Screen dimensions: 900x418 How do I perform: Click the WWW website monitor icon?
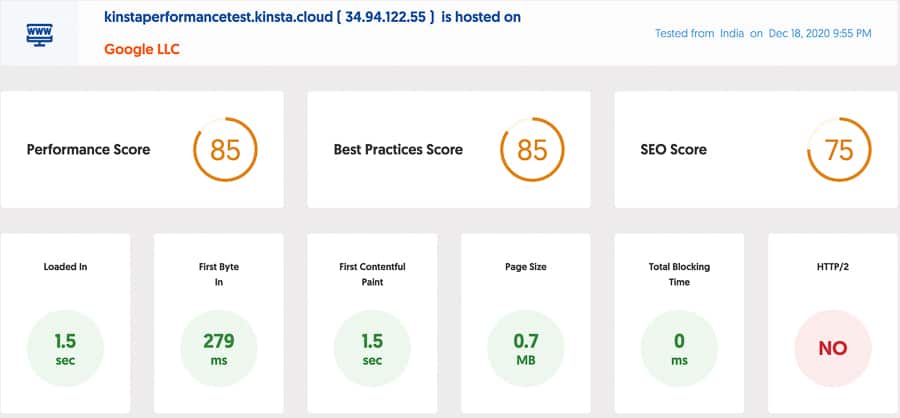click(39, 33)
